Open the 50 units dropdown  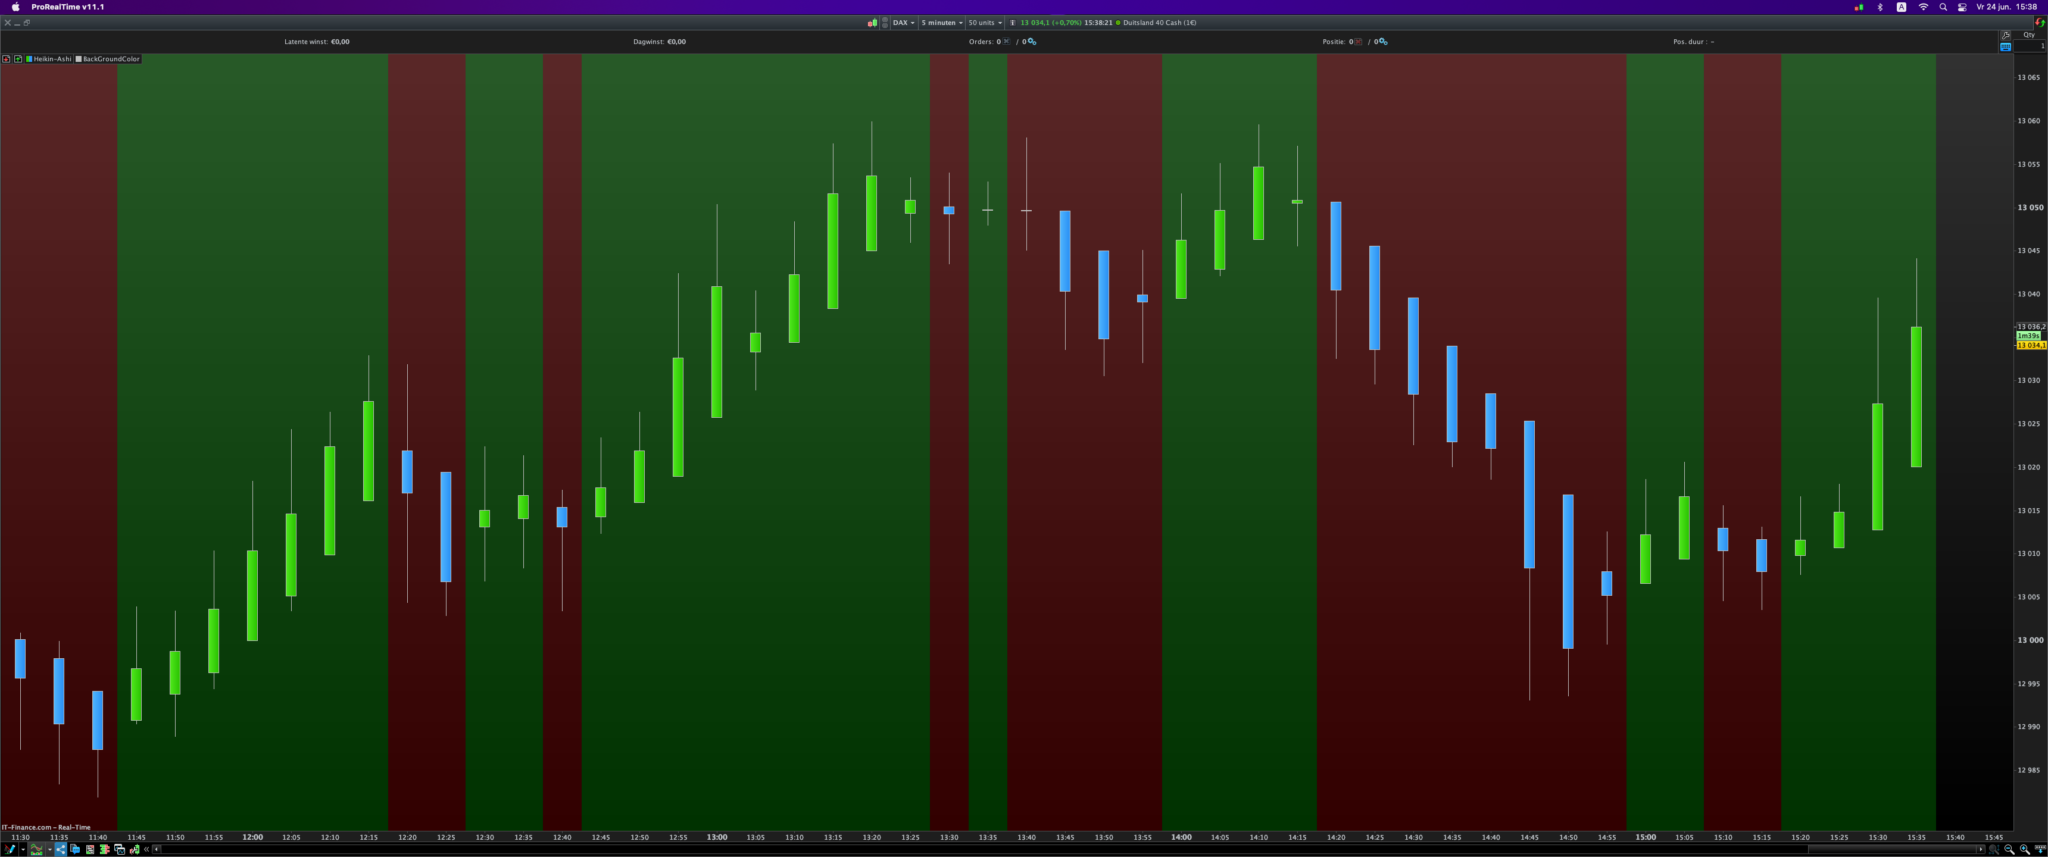tap(985, 22)
